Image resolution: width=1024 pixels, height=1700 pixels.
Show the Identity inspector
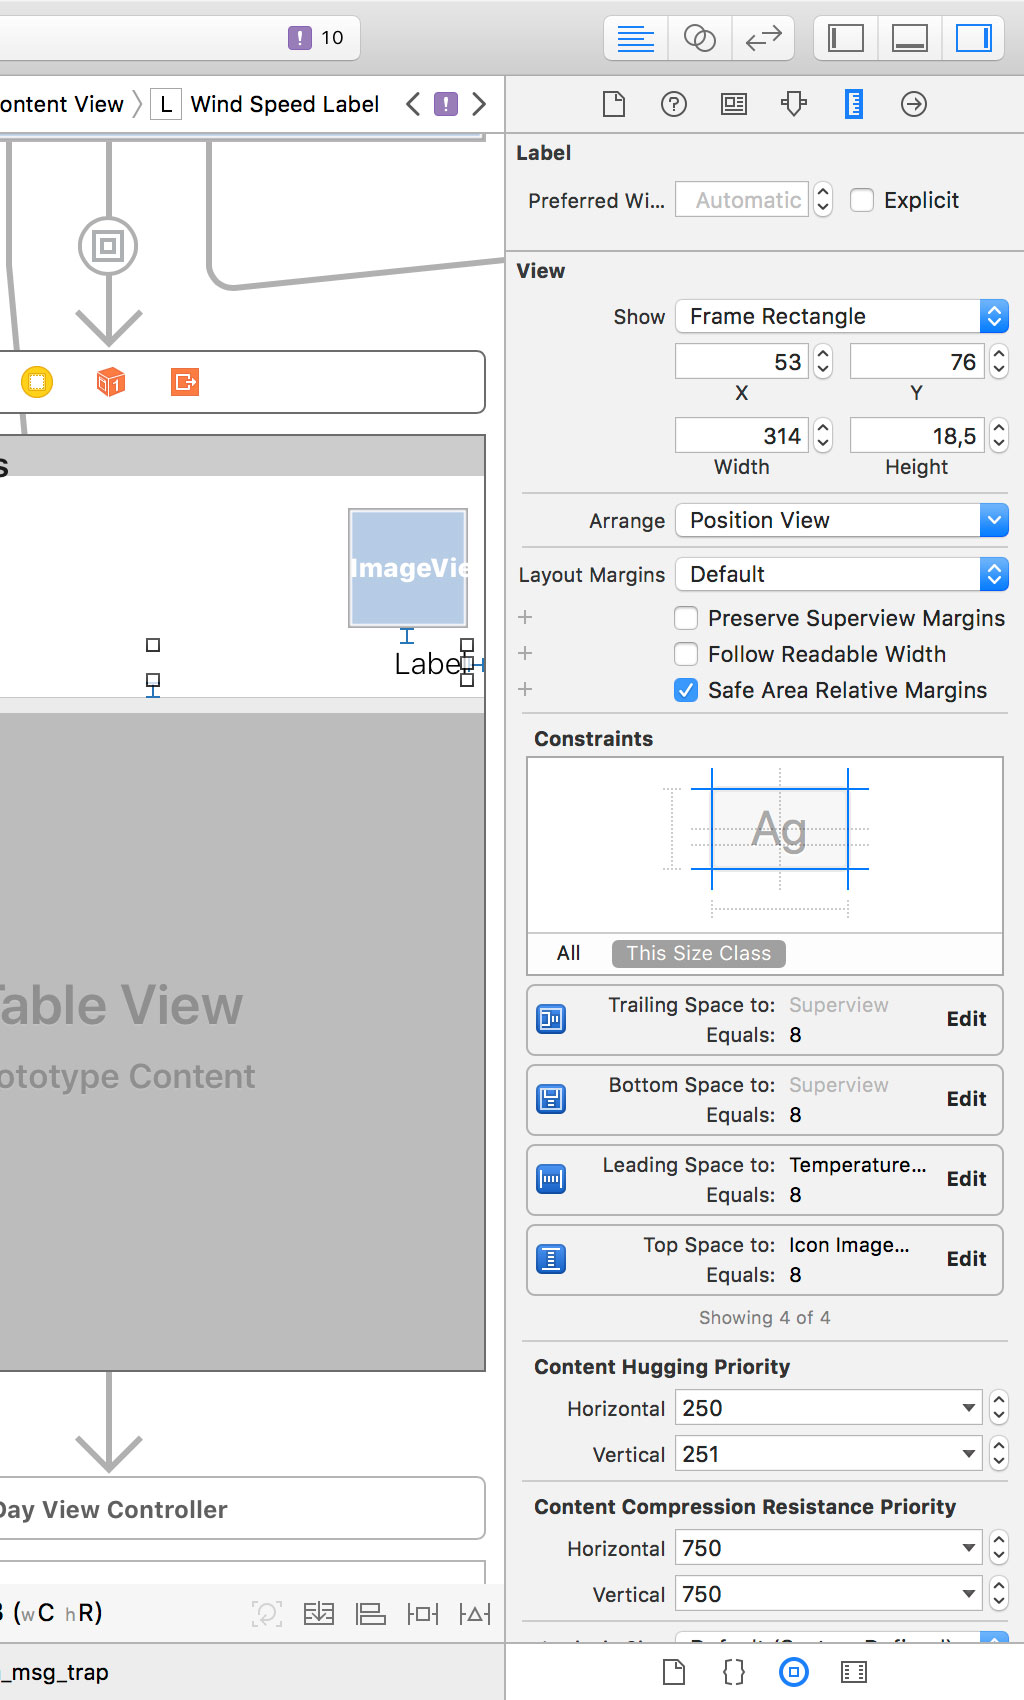pyautogui.click(x=734, y=104)
